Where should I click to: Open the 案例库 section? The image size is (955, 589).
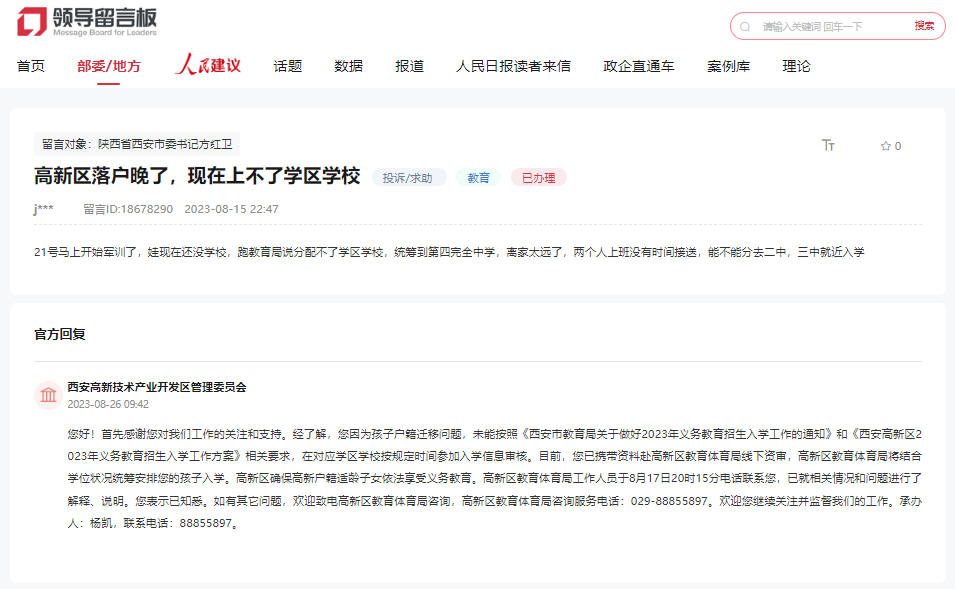pyautogui.click(x=728, y=68)
